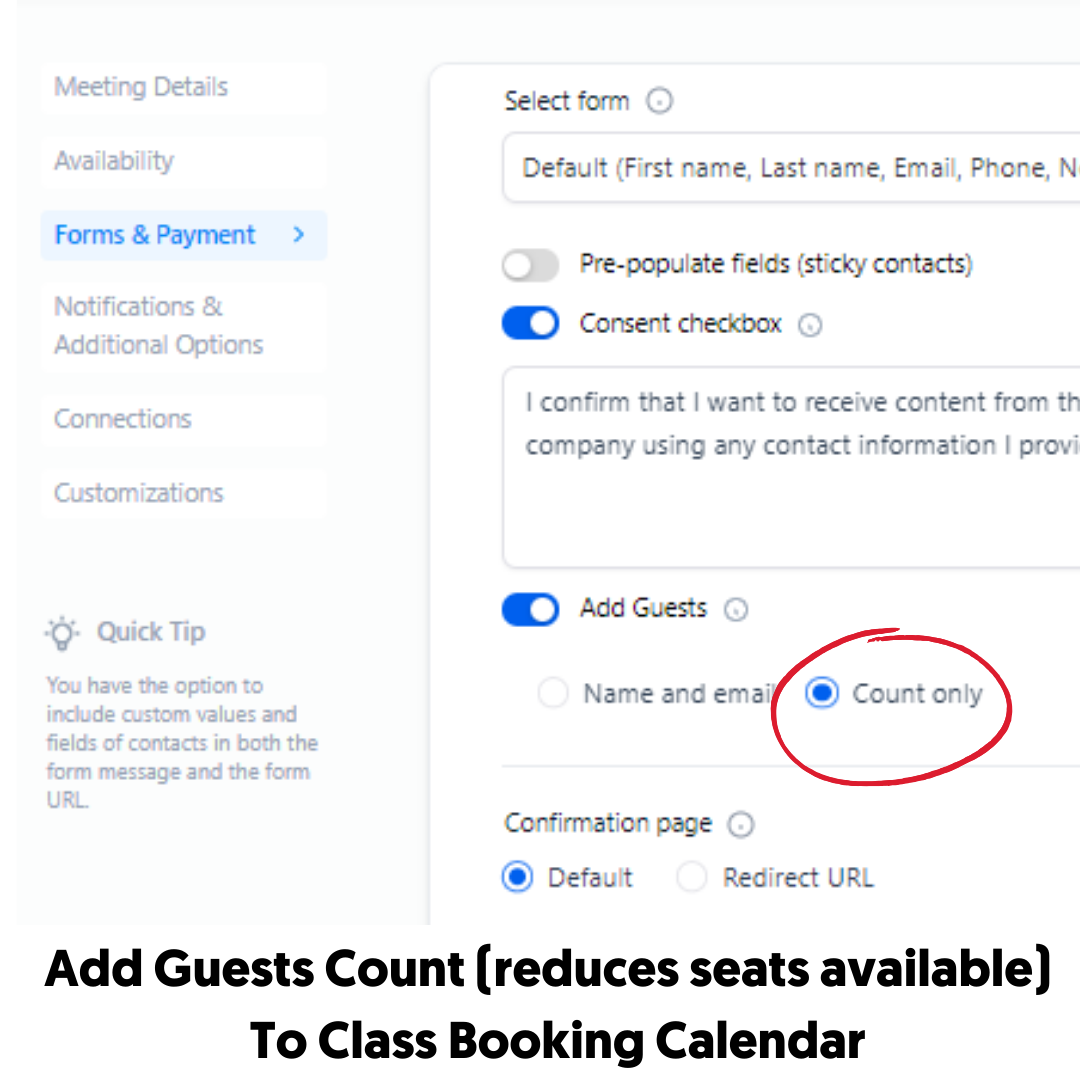Click info icon next to Add Guests
This screenshot has height=1080, width=1080.
(736, 610)
